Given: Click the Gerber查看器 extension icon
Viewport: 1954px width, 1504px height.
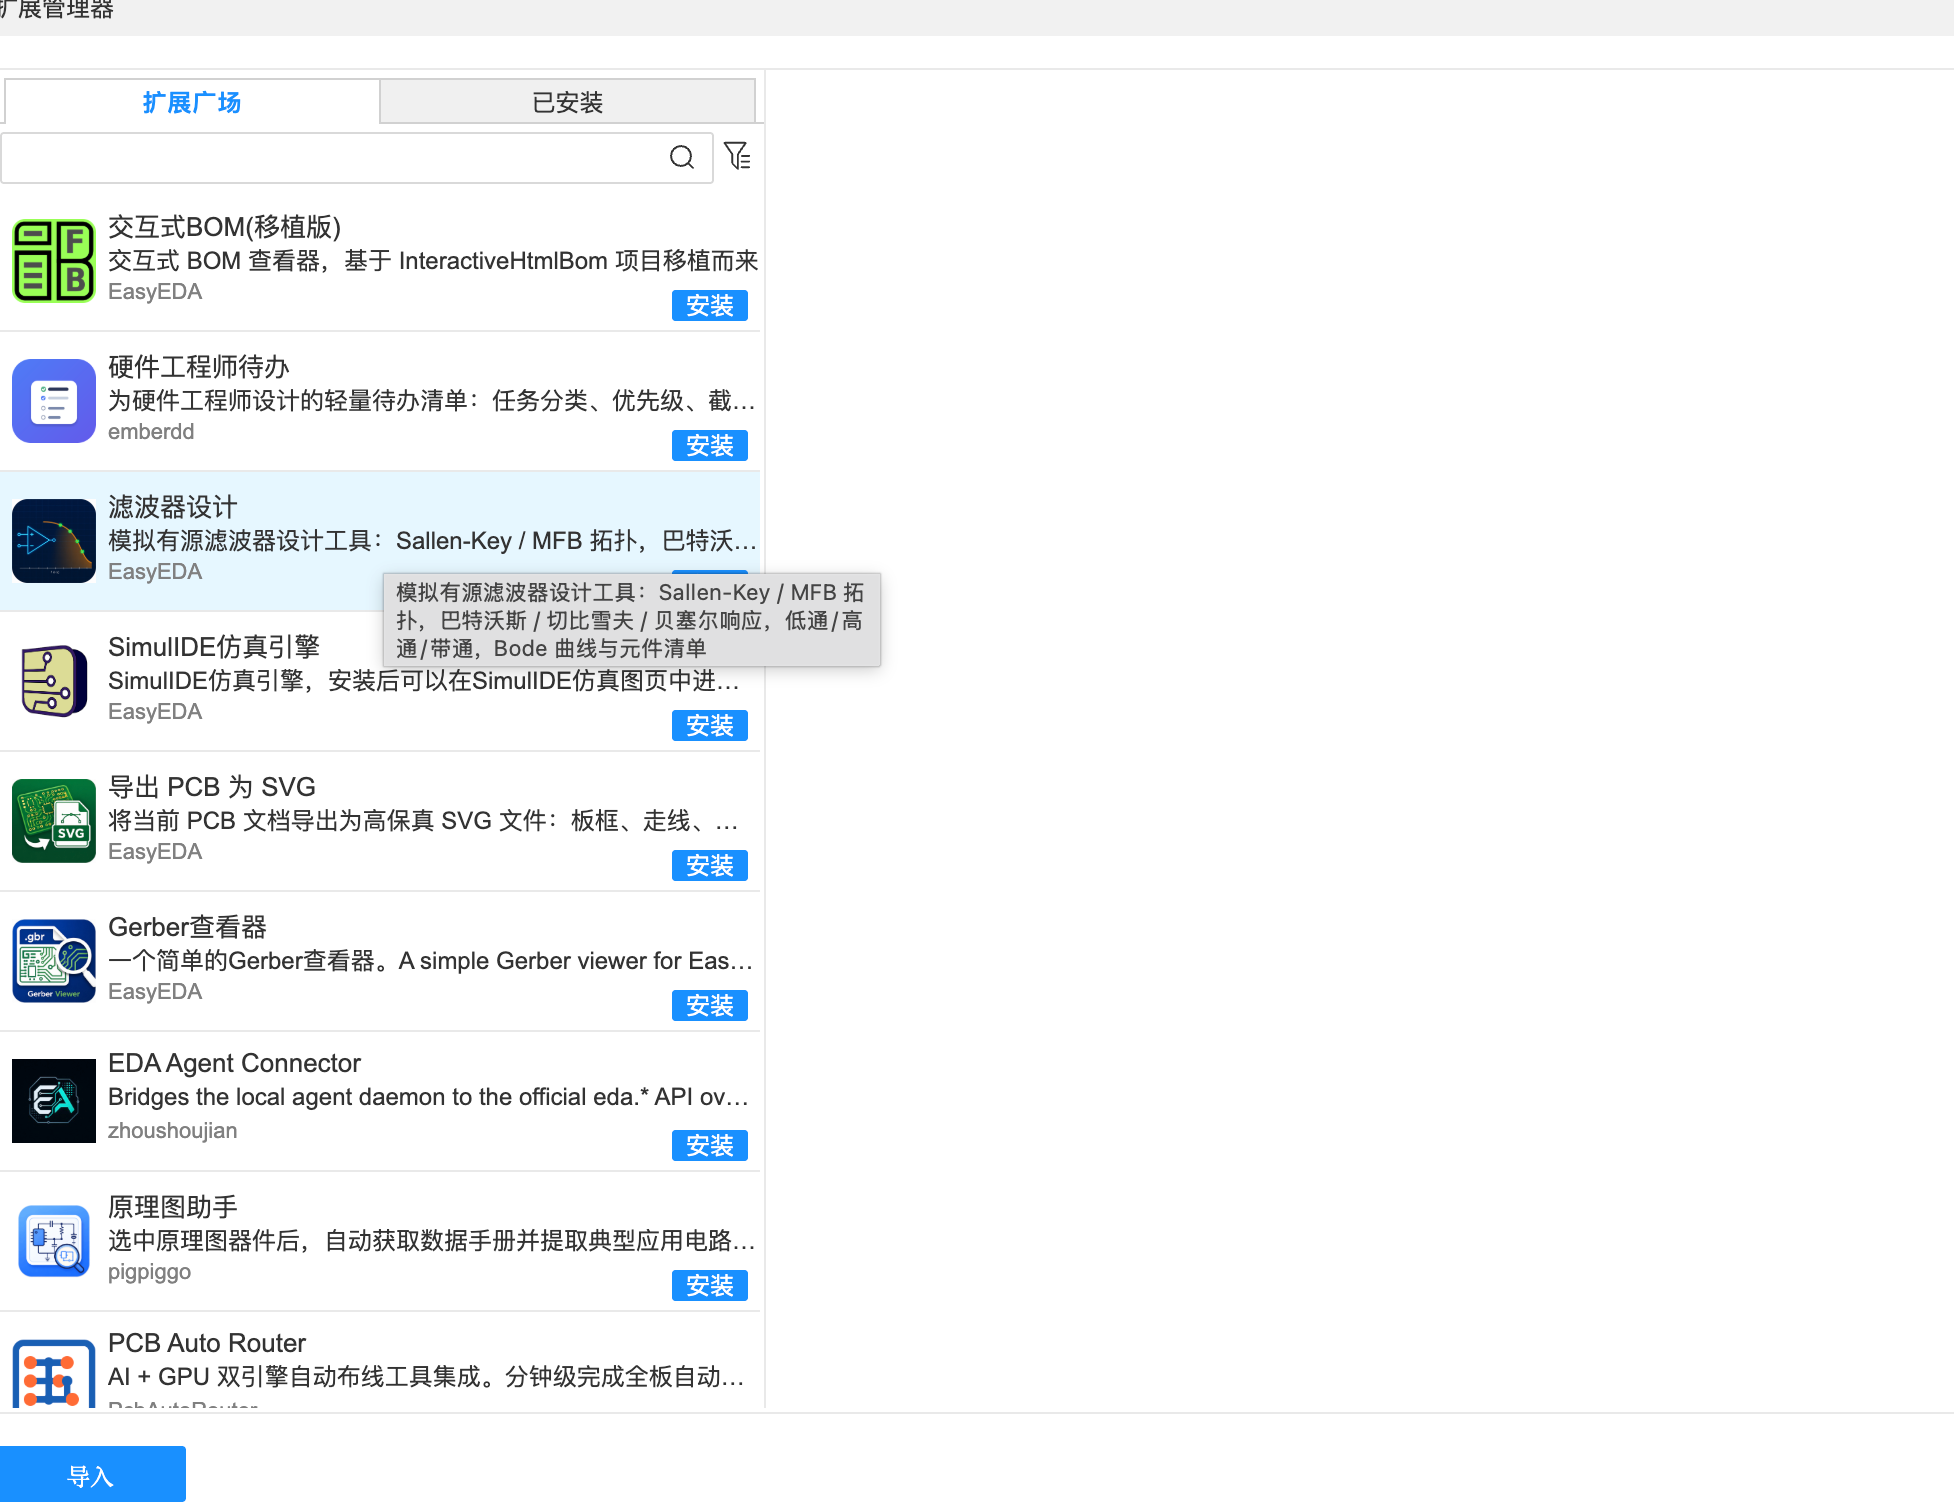Looking at the screenshot, I should (x=54, y=961).
